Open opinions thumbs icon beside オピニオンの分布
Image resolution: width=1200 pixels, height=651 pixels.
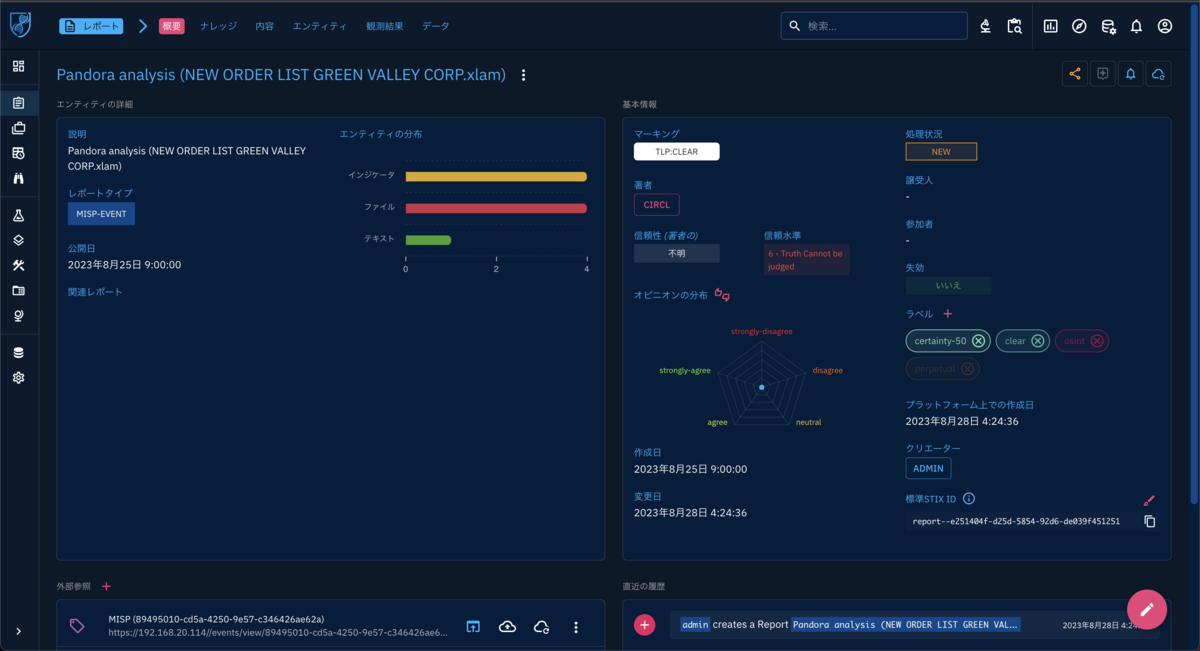point(722,296)
